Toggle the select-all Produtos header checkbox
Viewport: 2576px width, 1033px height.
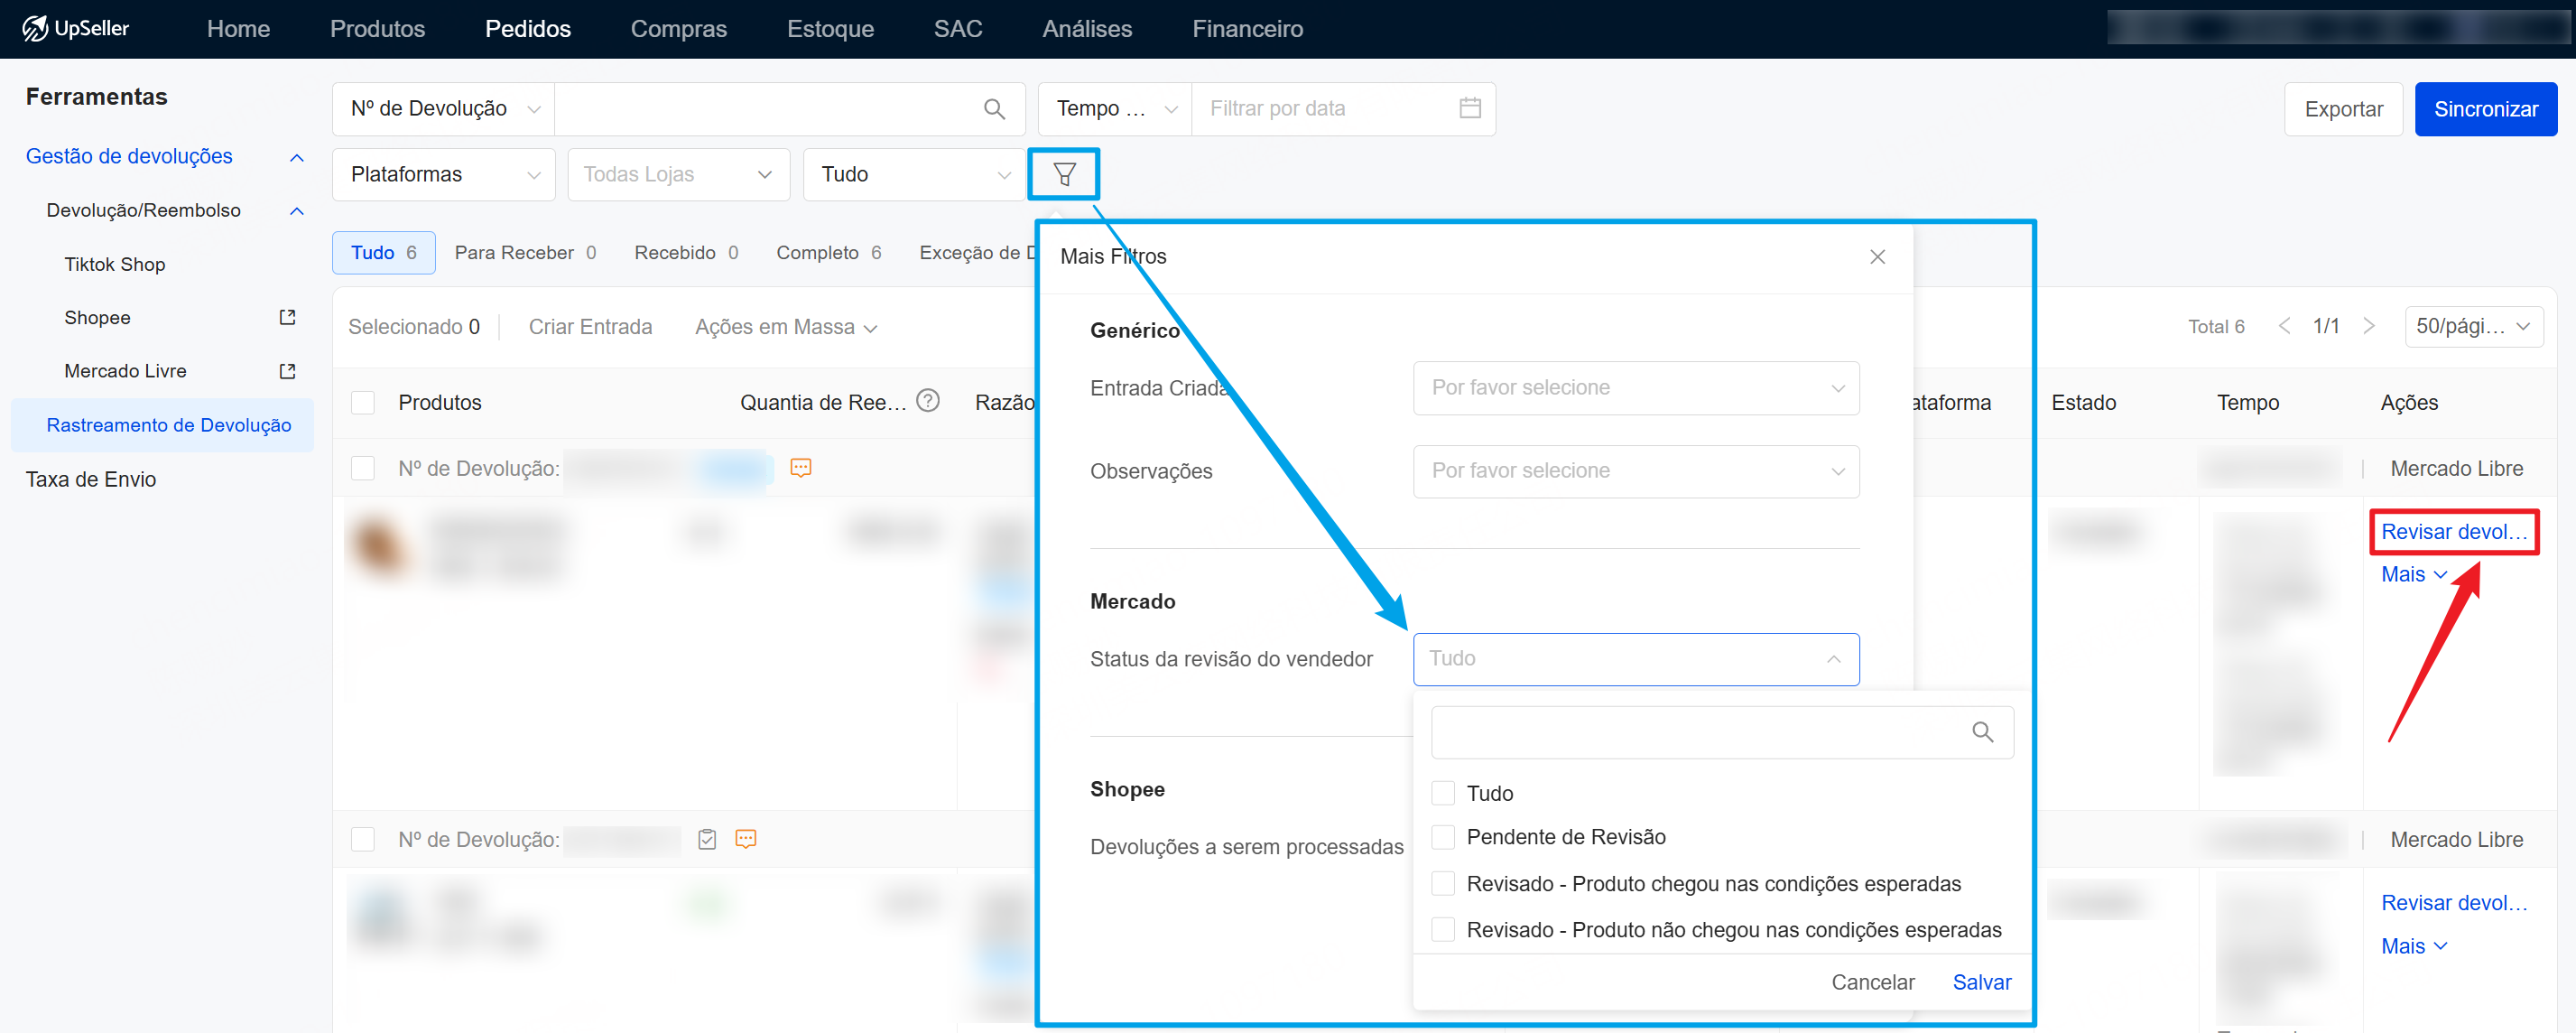point(363,402)
